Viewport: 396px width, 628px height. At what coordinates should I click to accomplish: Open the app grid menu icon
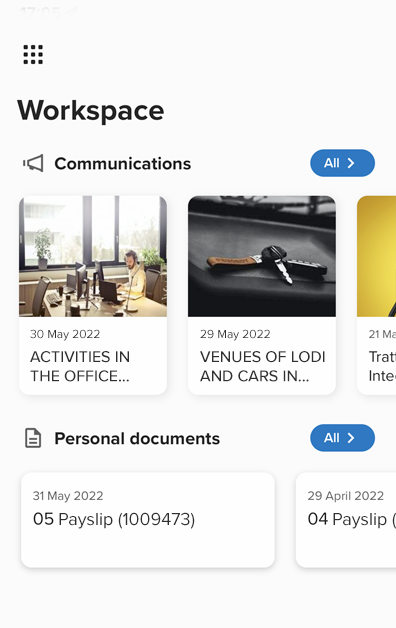(x=33, y=54)
